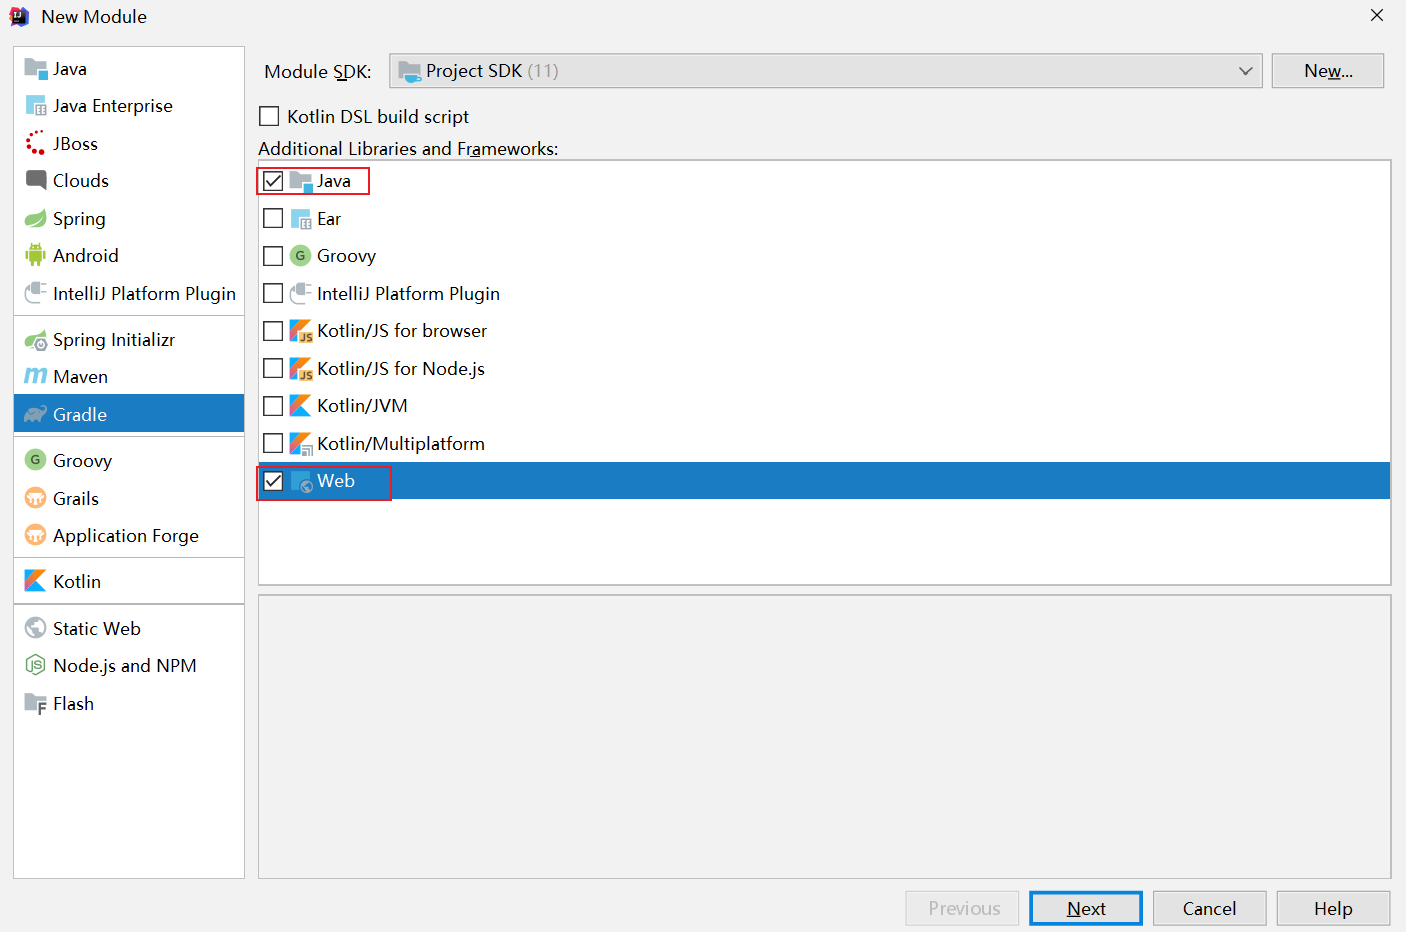Click the Kotlin/JS for browser icon
The image size is (1406, 932).
coord(301,331)
